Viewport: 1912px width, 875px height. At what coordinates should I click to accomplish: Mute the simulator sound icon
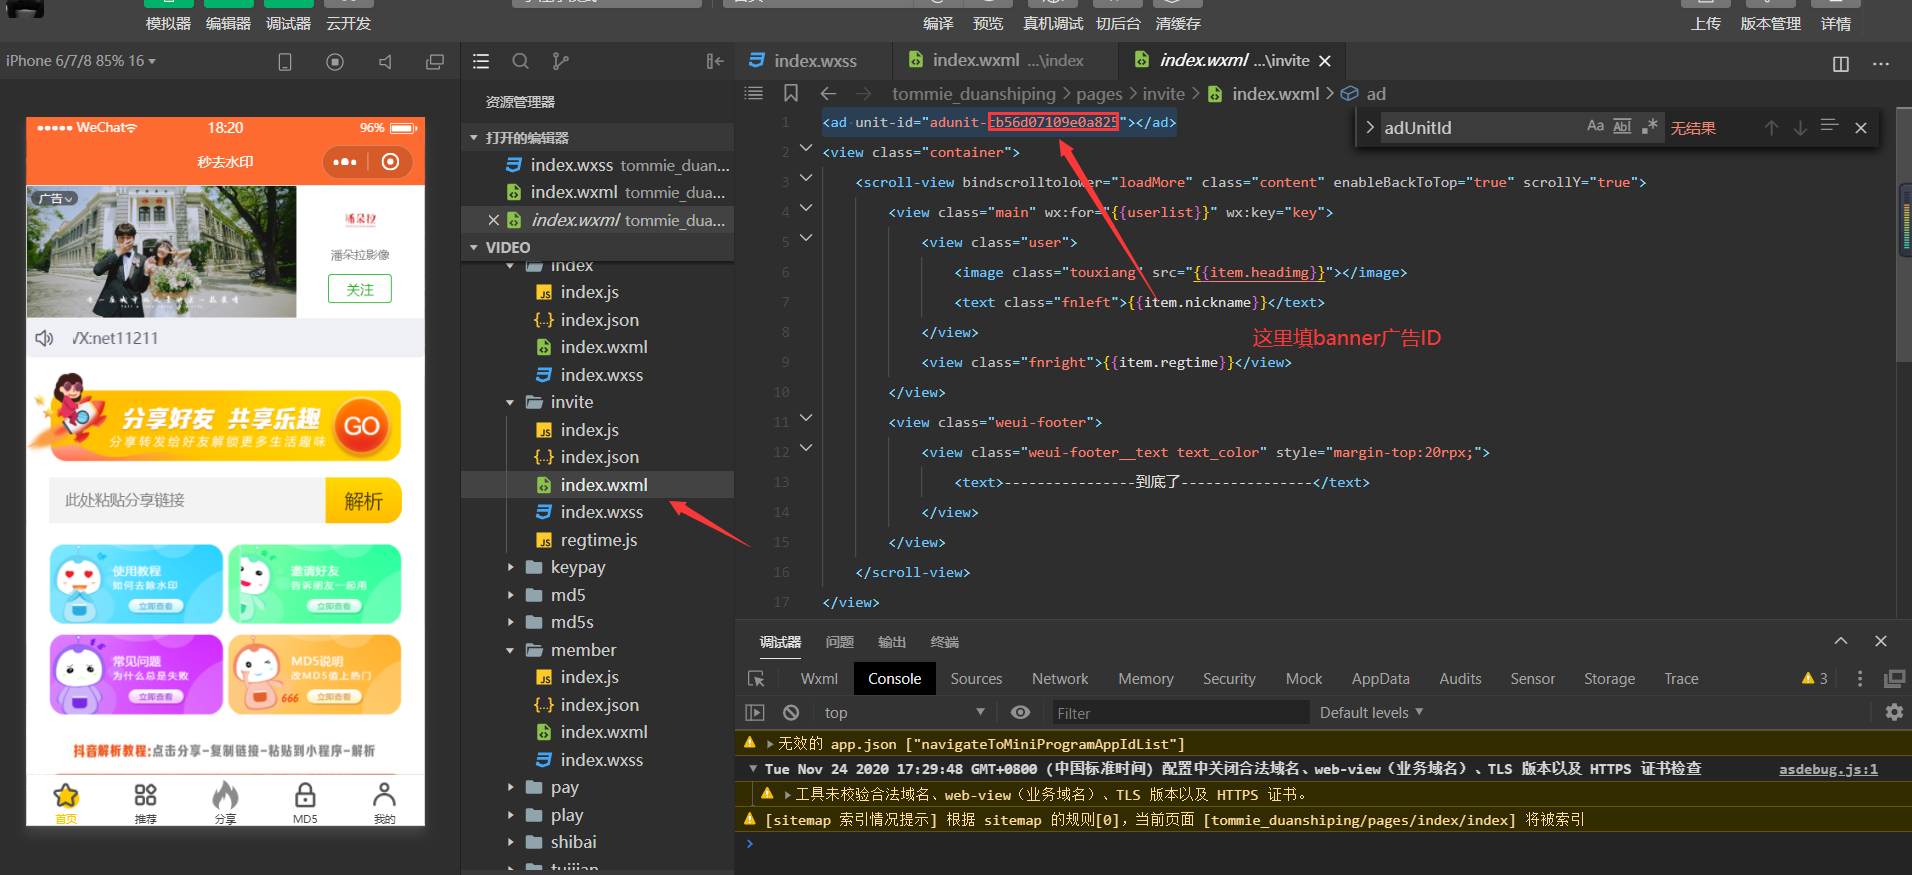click(x=385, y=62)
